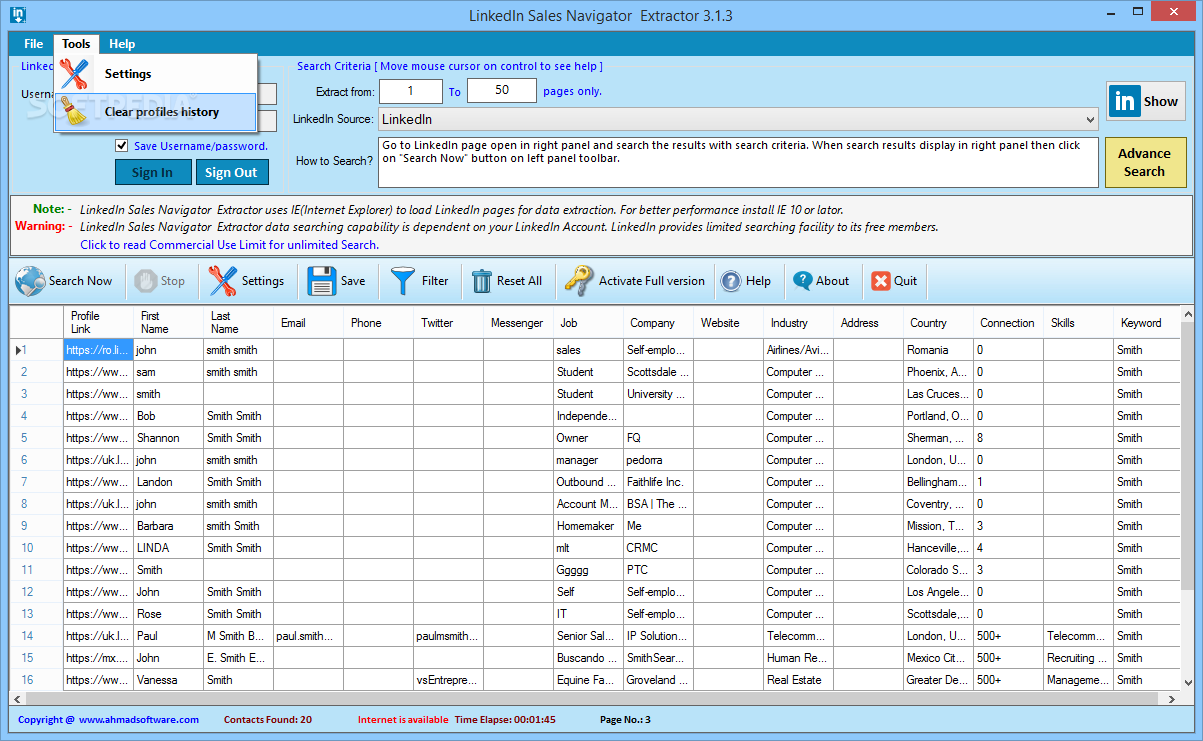The width and height of the screenshot is (1203, 741).
Task: Click the Advance Search button
Action: tap(1145, 162)
